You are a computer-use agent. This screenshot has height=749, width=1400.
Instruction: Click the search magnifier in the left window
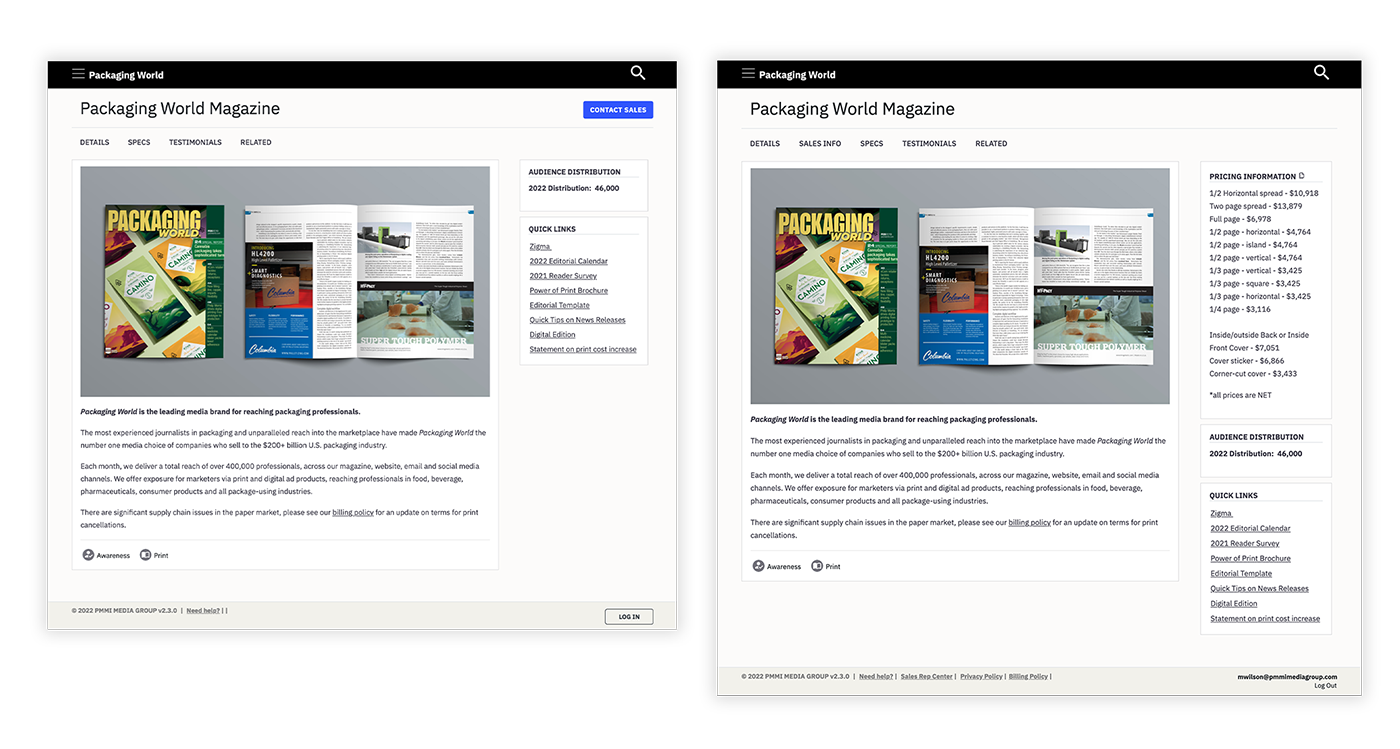(x=638, y=73)
